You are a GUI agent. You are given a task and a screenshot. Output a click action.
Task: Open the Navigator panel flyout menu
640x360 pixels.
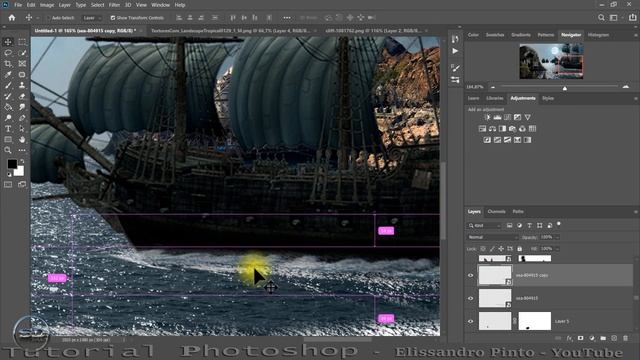[x=636, y=35]
